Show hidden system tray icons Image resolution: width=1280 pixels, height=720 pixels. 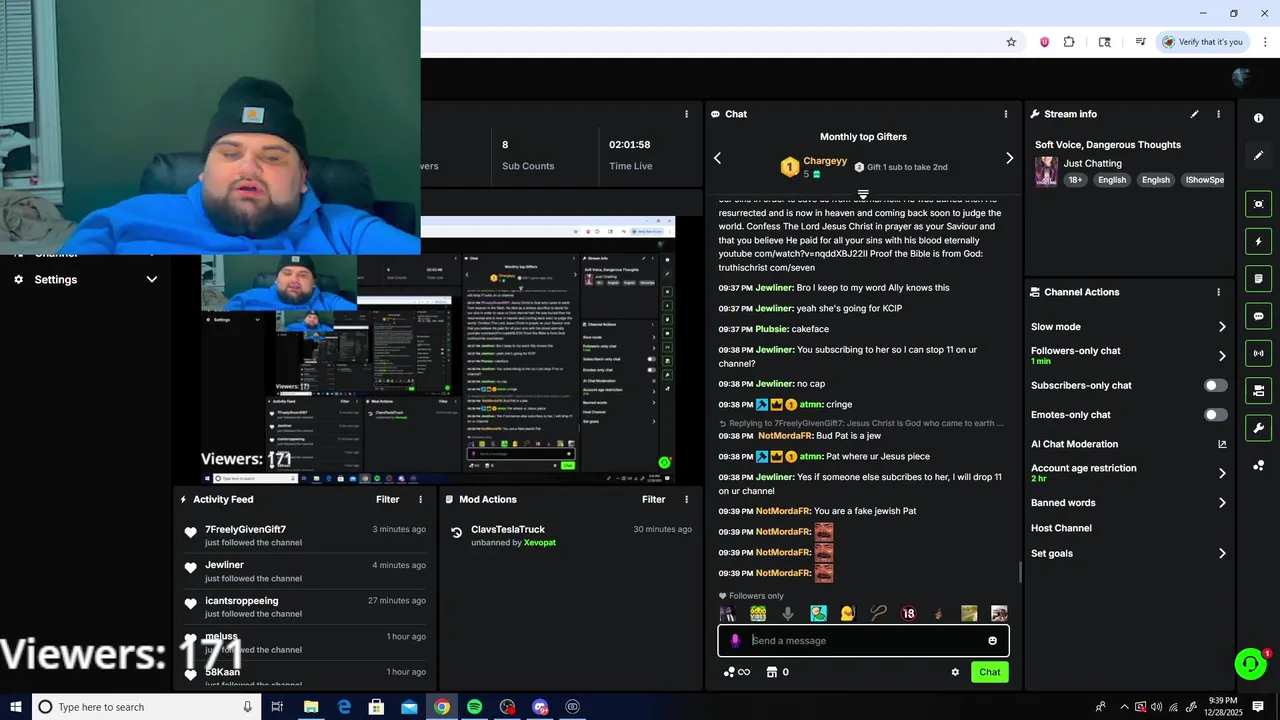tap(1124, 707)
